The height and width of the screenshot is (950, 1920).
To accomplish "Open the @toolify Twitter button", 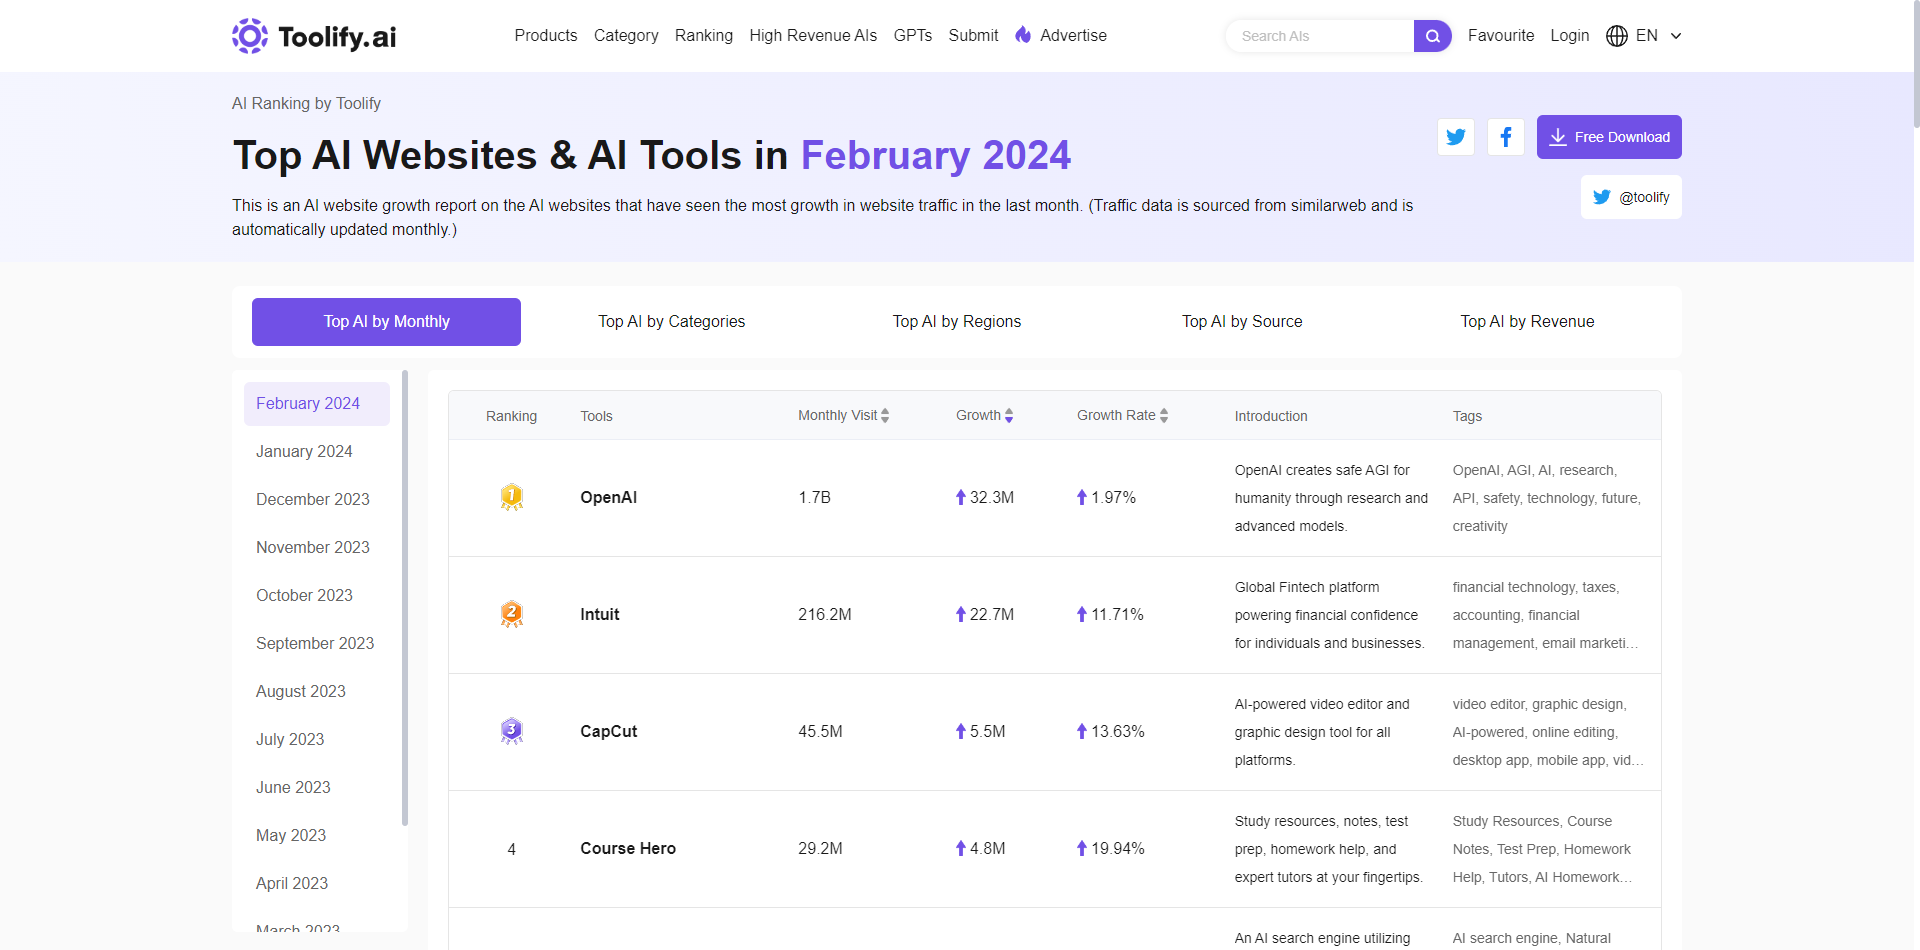I will [1631, 197].
